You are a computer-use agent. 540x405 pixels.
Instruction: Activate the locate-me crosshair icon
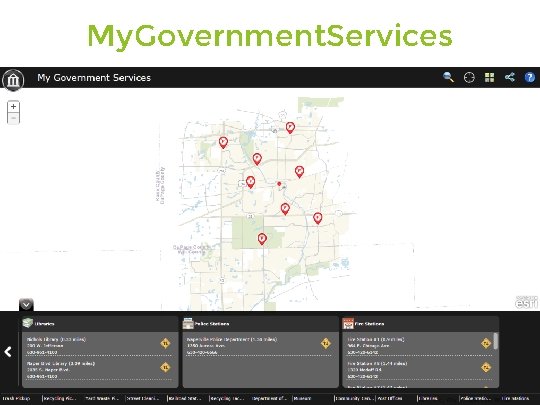click(469, 77)
